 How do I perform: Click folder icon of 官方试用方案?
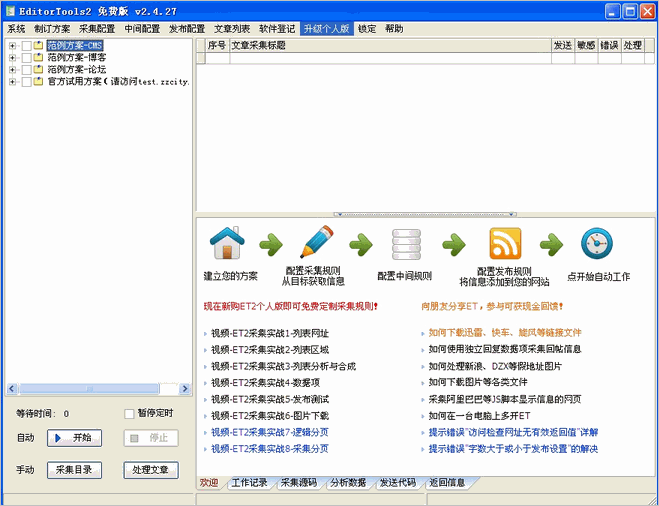coord(38,82)
